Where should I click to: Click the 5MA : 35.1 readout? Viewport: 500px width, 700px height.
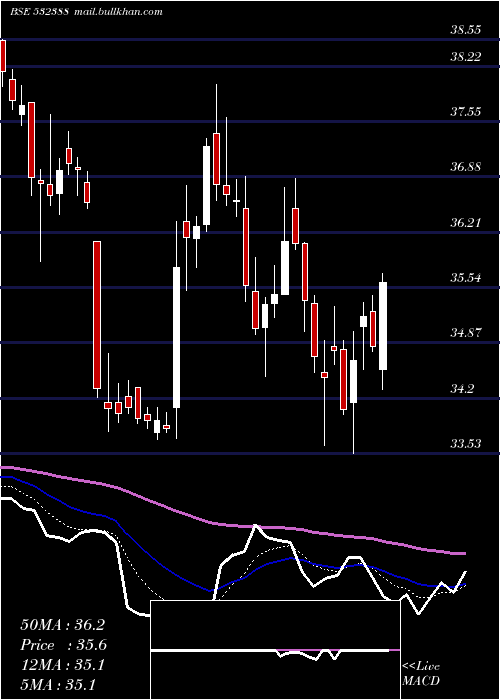(58, 685)
